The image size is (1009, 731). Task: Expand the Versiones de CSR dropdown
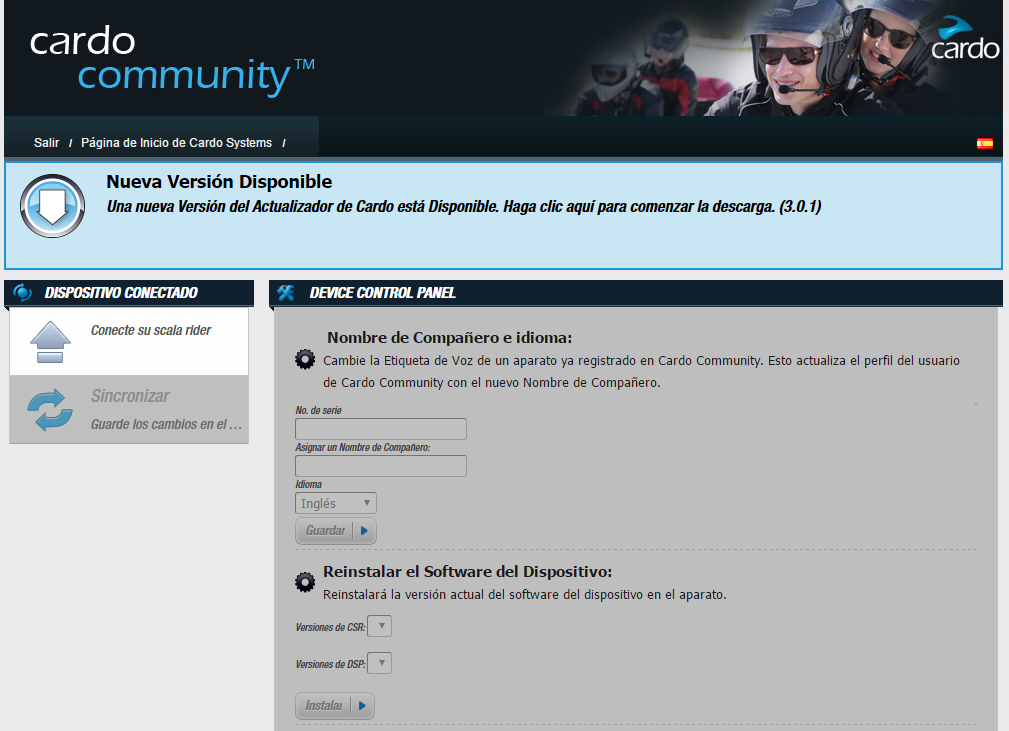pos(380,627)
